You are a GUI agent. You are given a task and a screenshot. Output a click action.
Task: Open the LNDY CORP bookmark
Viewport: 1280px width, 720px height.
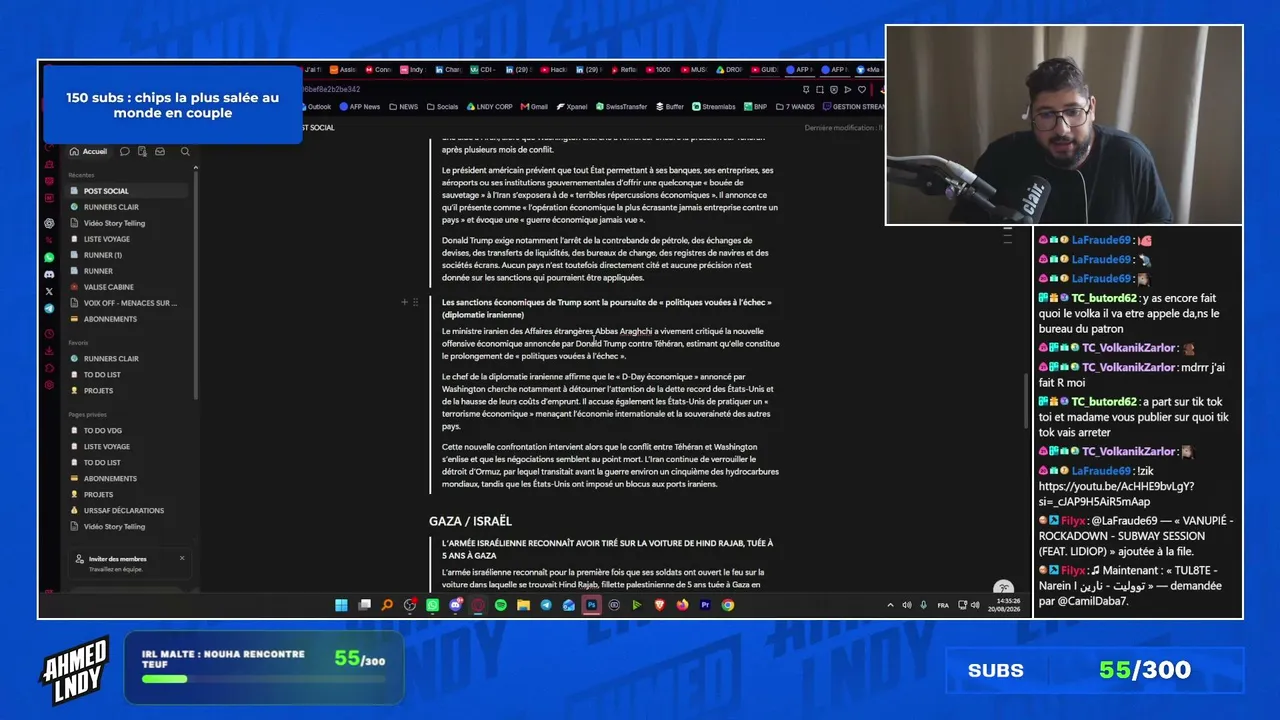pos(489,107)
